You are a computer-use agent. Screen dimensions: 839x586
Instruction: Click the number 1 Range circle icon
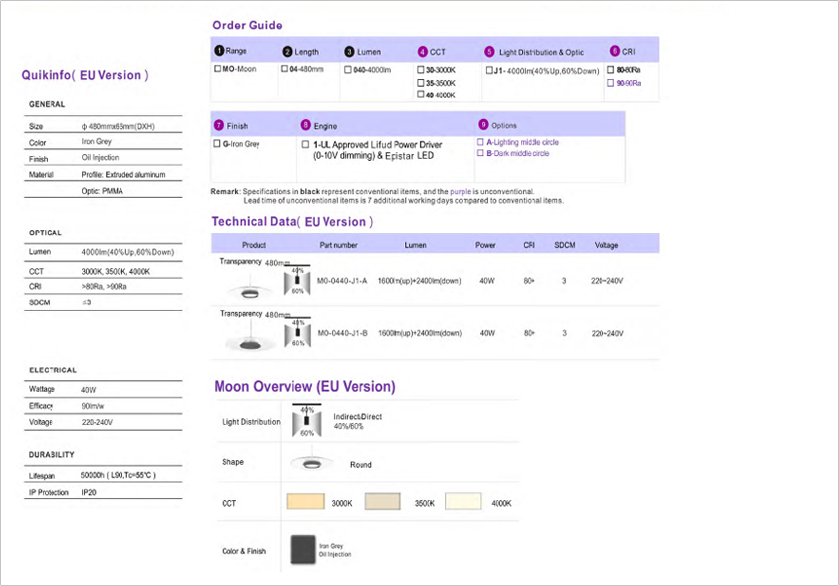219,51
